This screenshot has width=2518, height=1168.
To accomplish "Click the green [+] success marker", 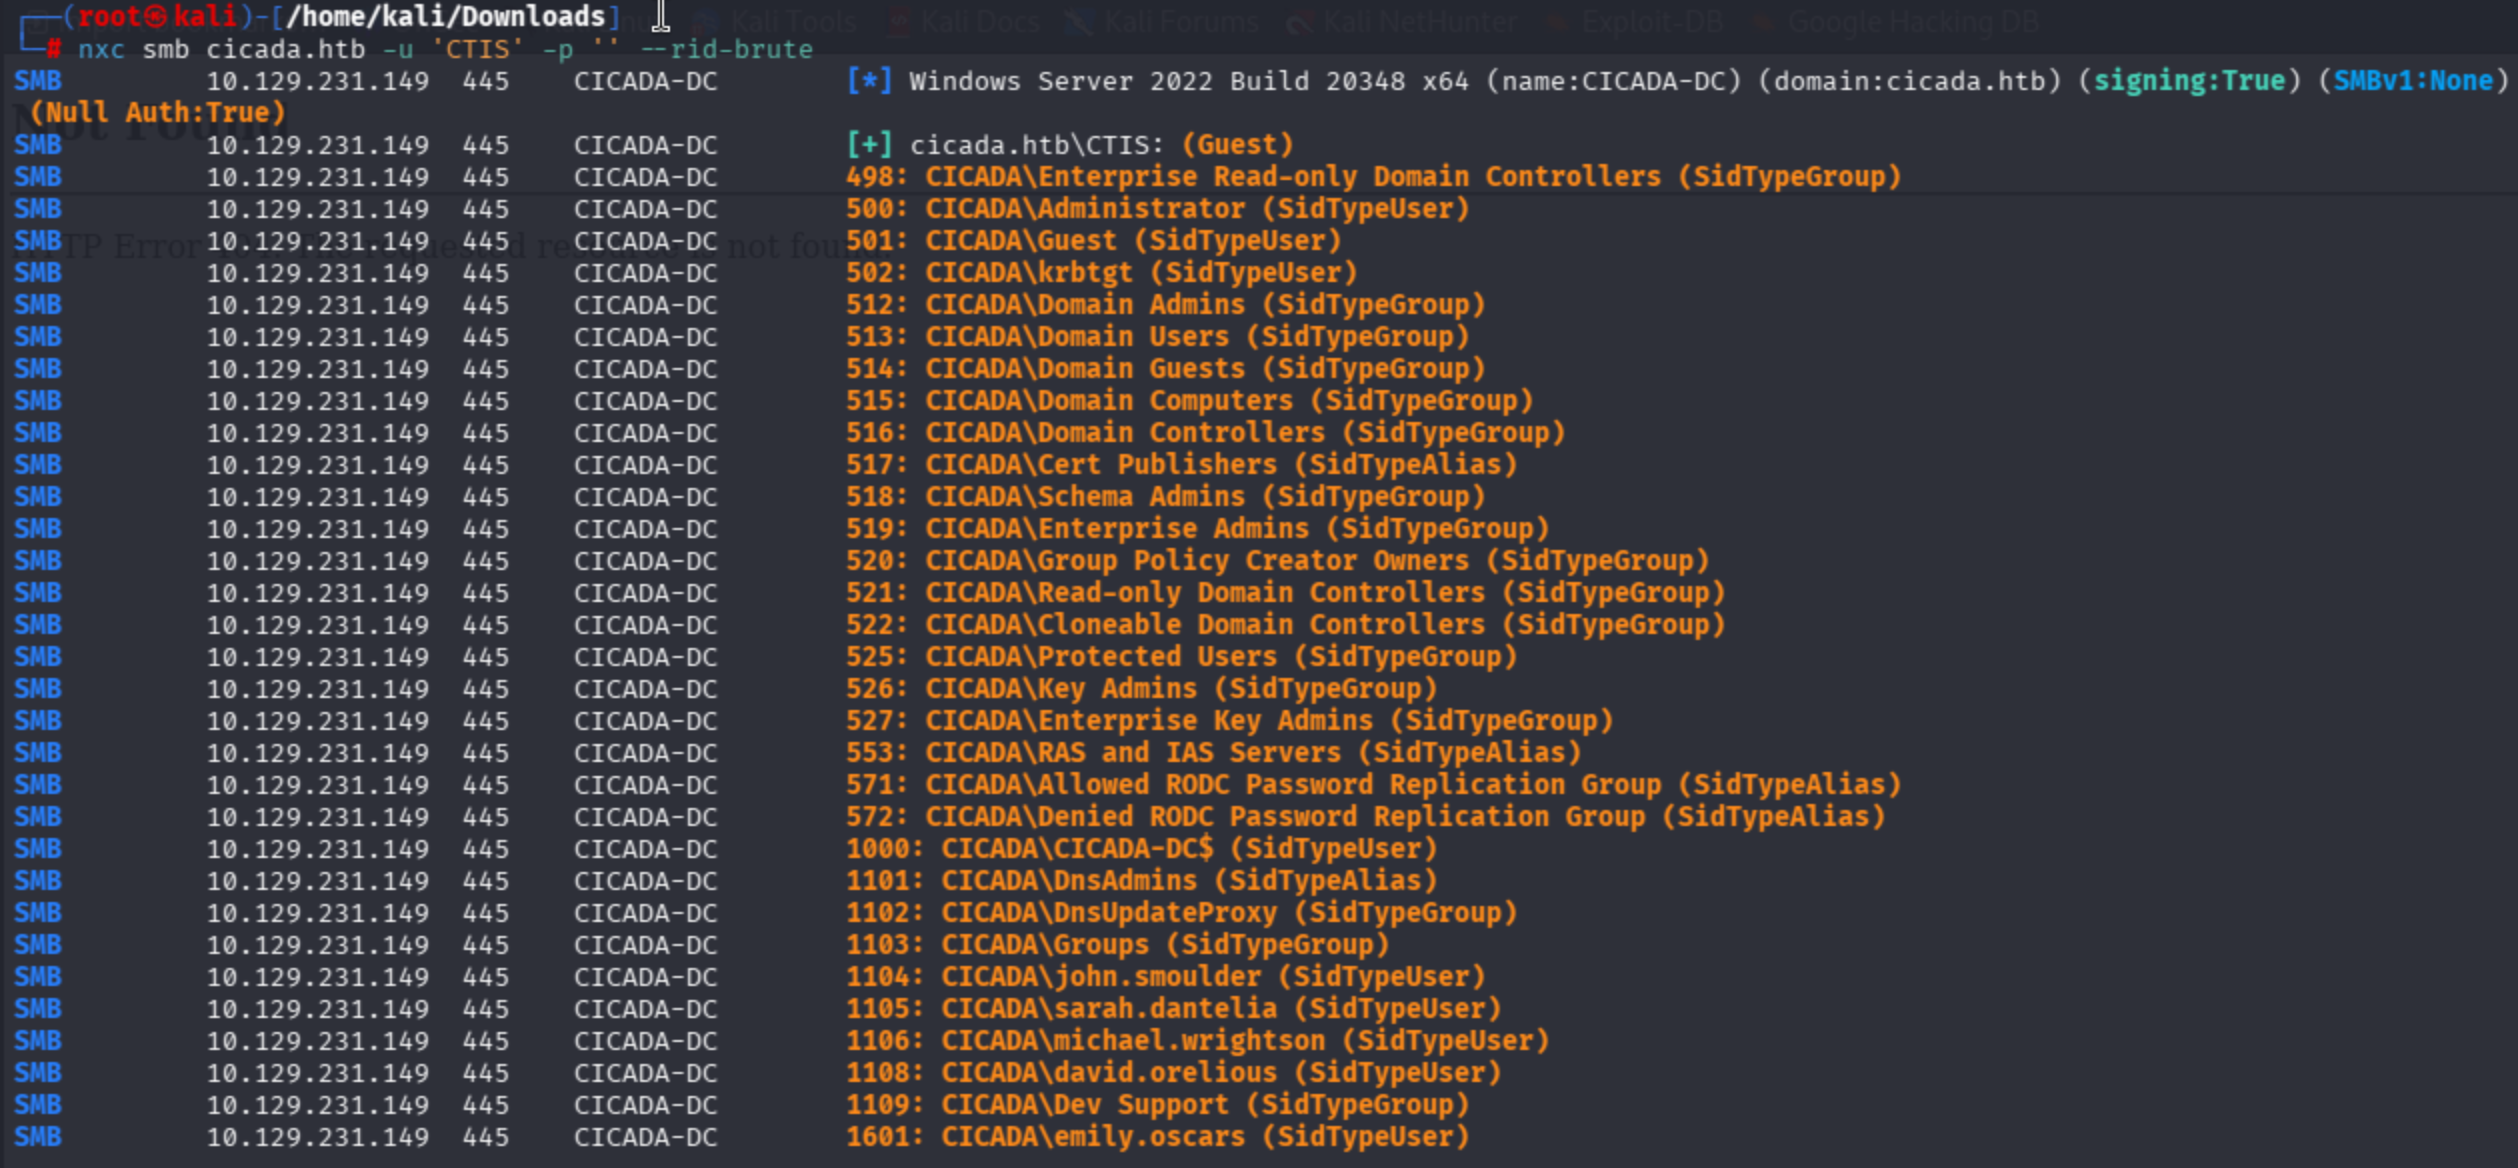I will (869, 145).
